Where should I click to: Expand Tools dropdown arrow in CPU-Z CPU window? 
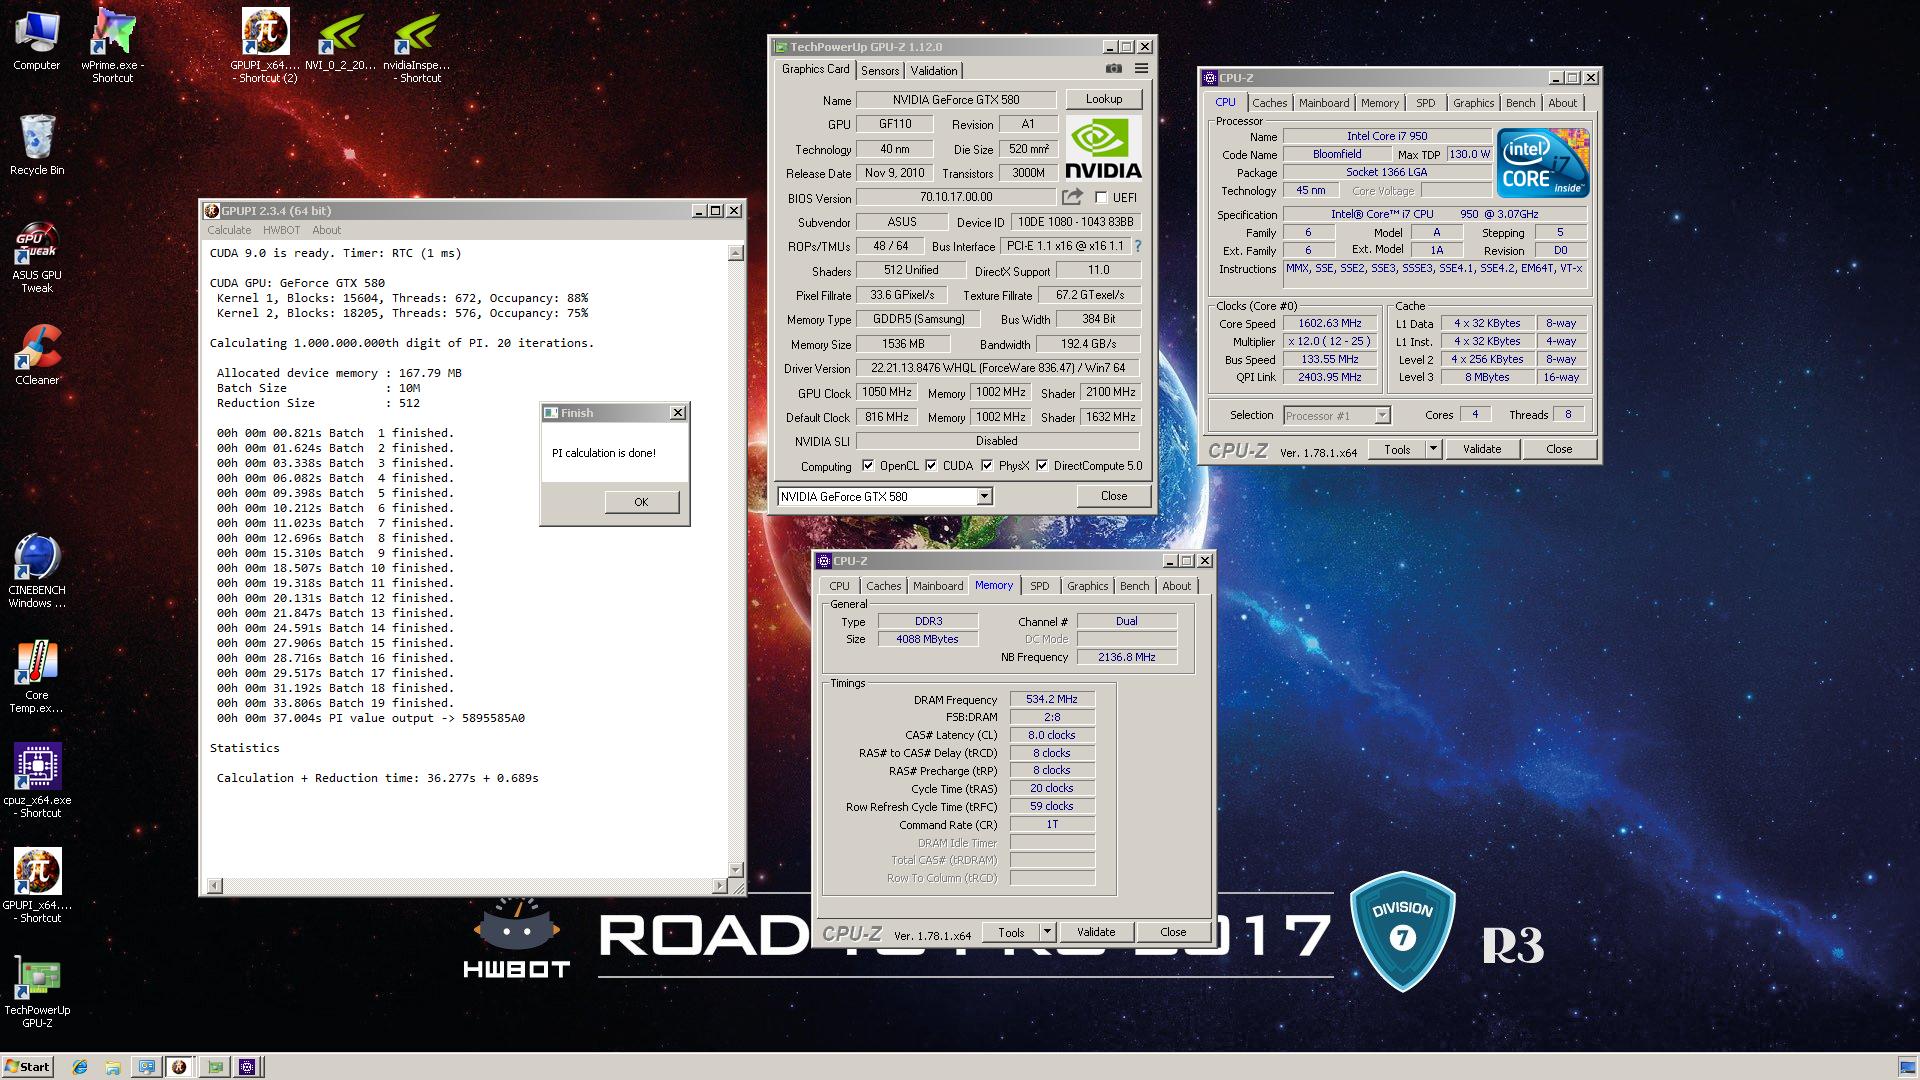(x=1433, y=449)
